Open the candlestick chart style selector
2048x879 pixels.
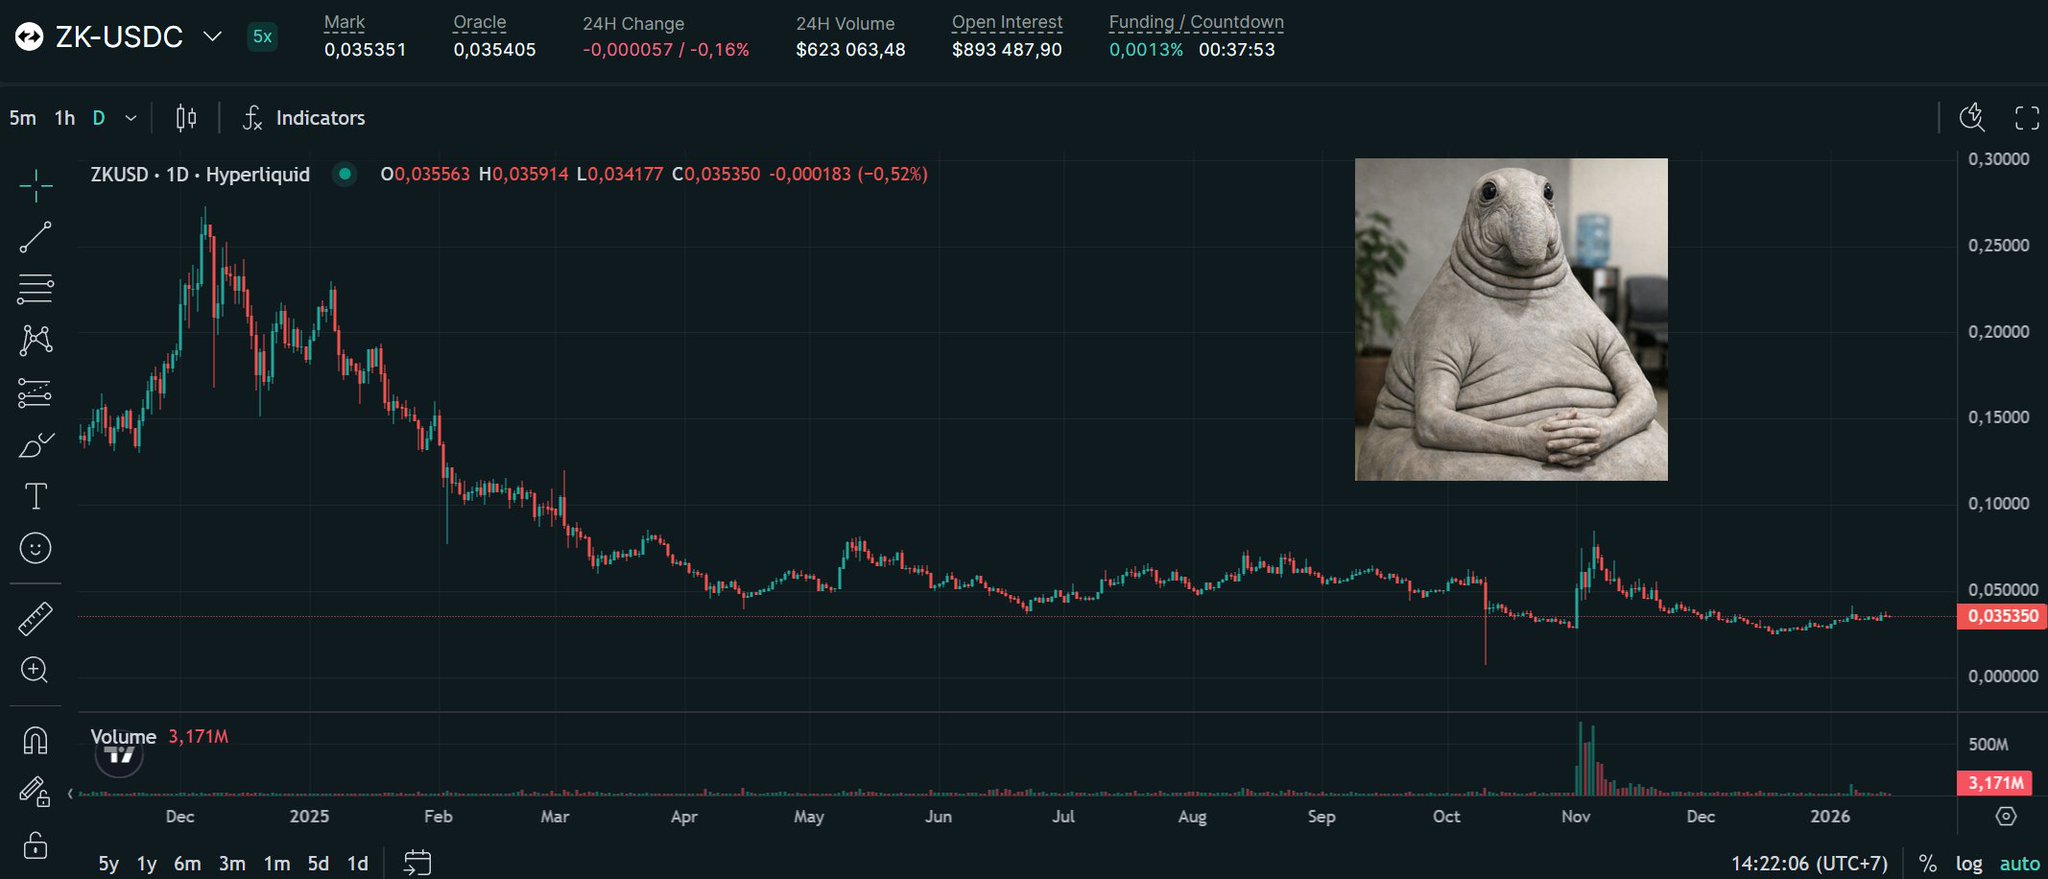(x=186, y=118)
